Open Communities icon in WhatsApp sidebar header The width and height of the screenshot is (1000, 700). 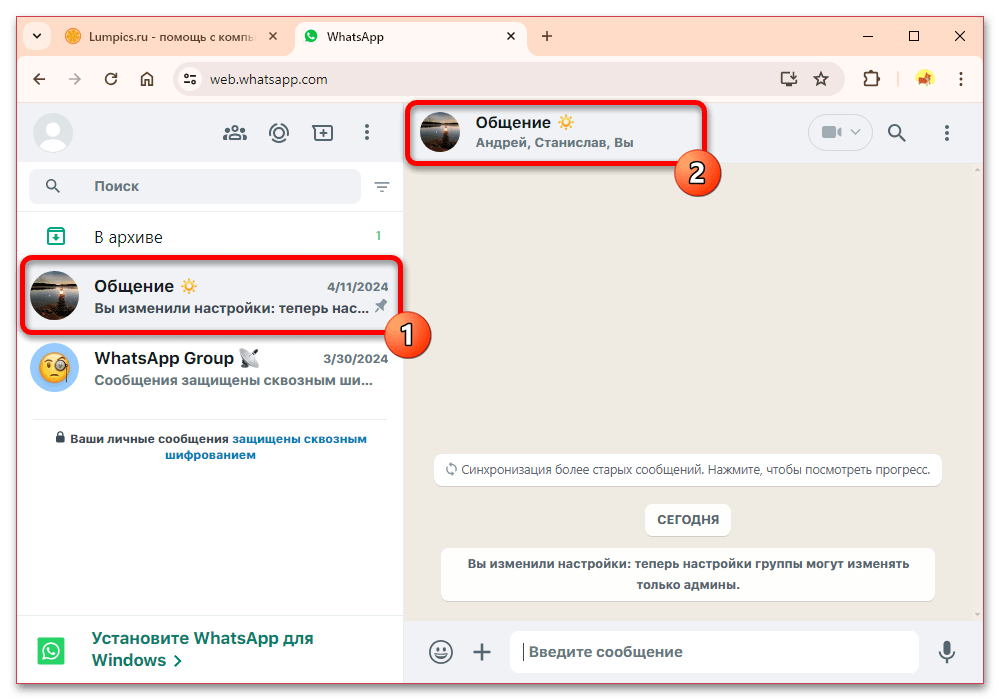pos(235,133)
